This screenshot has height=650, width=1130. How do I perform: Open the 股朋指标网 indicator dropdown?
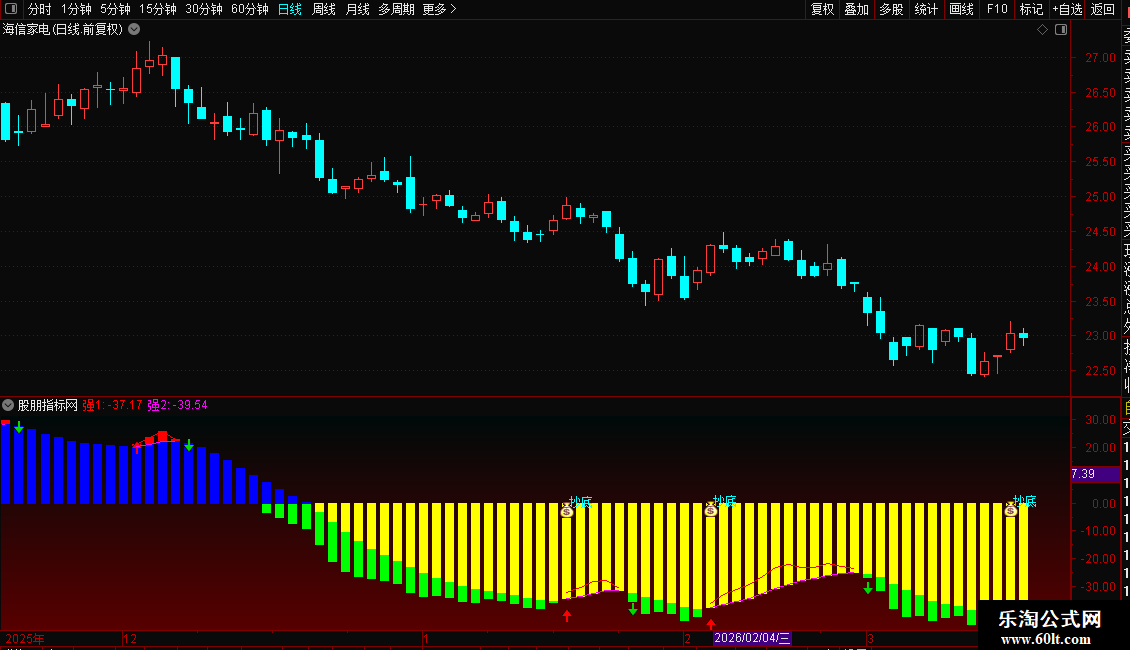(x=8, y=405)
